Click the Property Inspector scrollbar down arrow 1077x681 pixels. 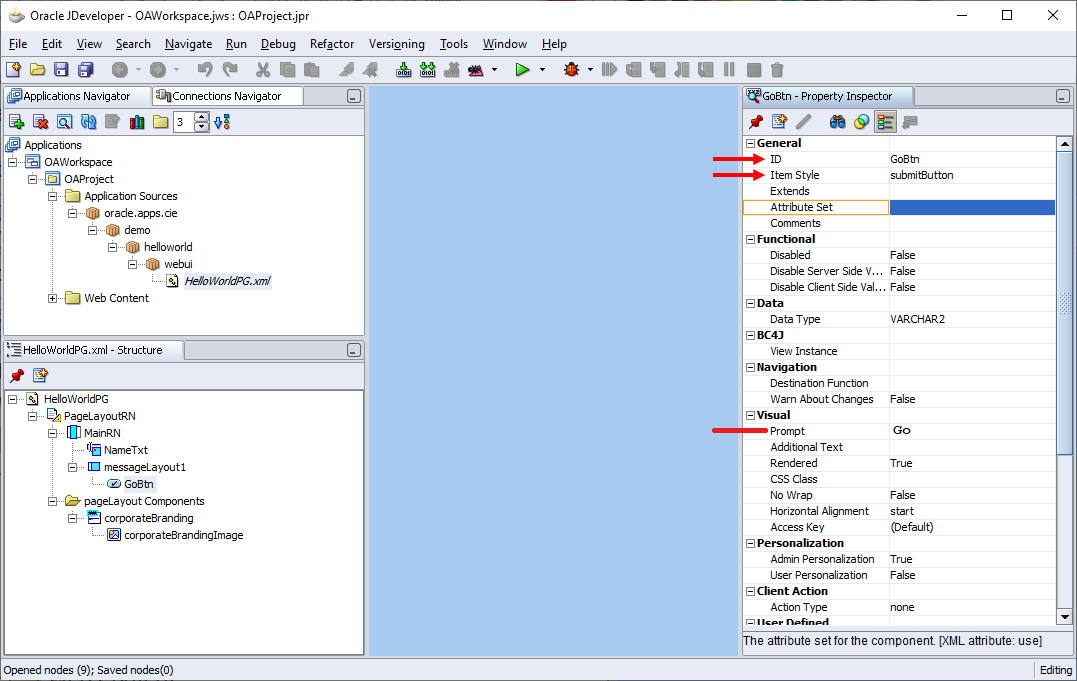point(1065,616)
